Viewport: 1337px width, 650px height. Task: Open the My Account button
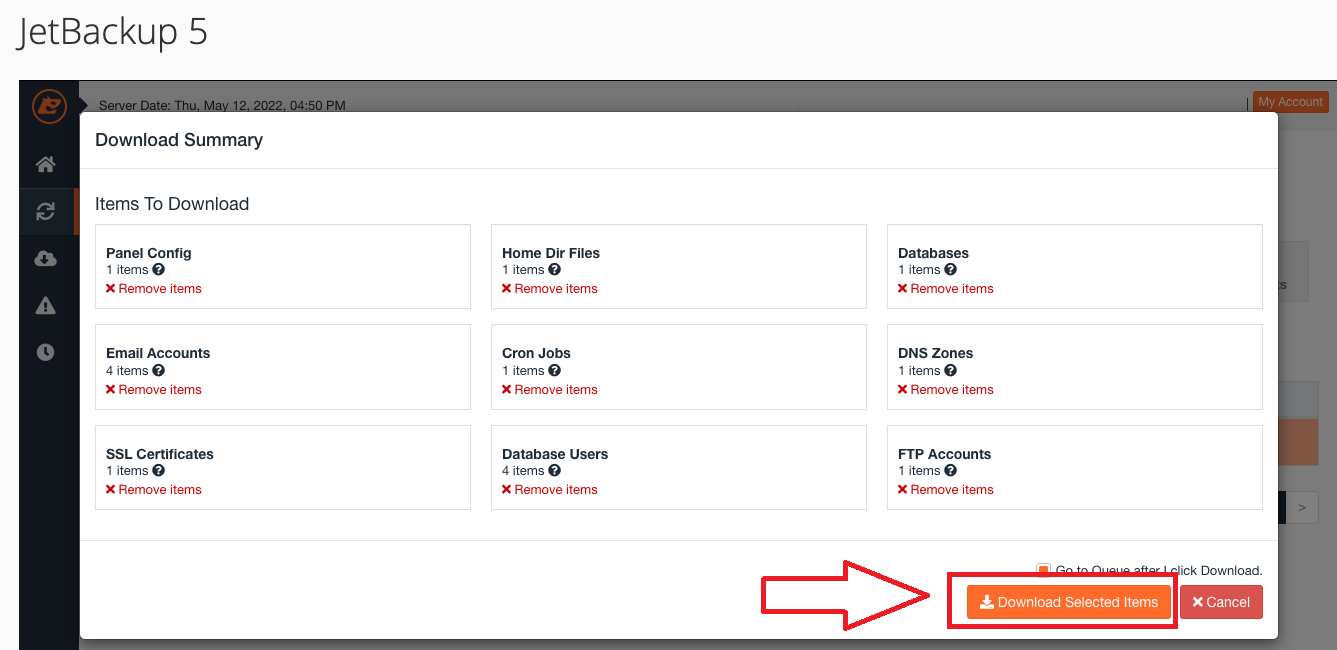1290,102
